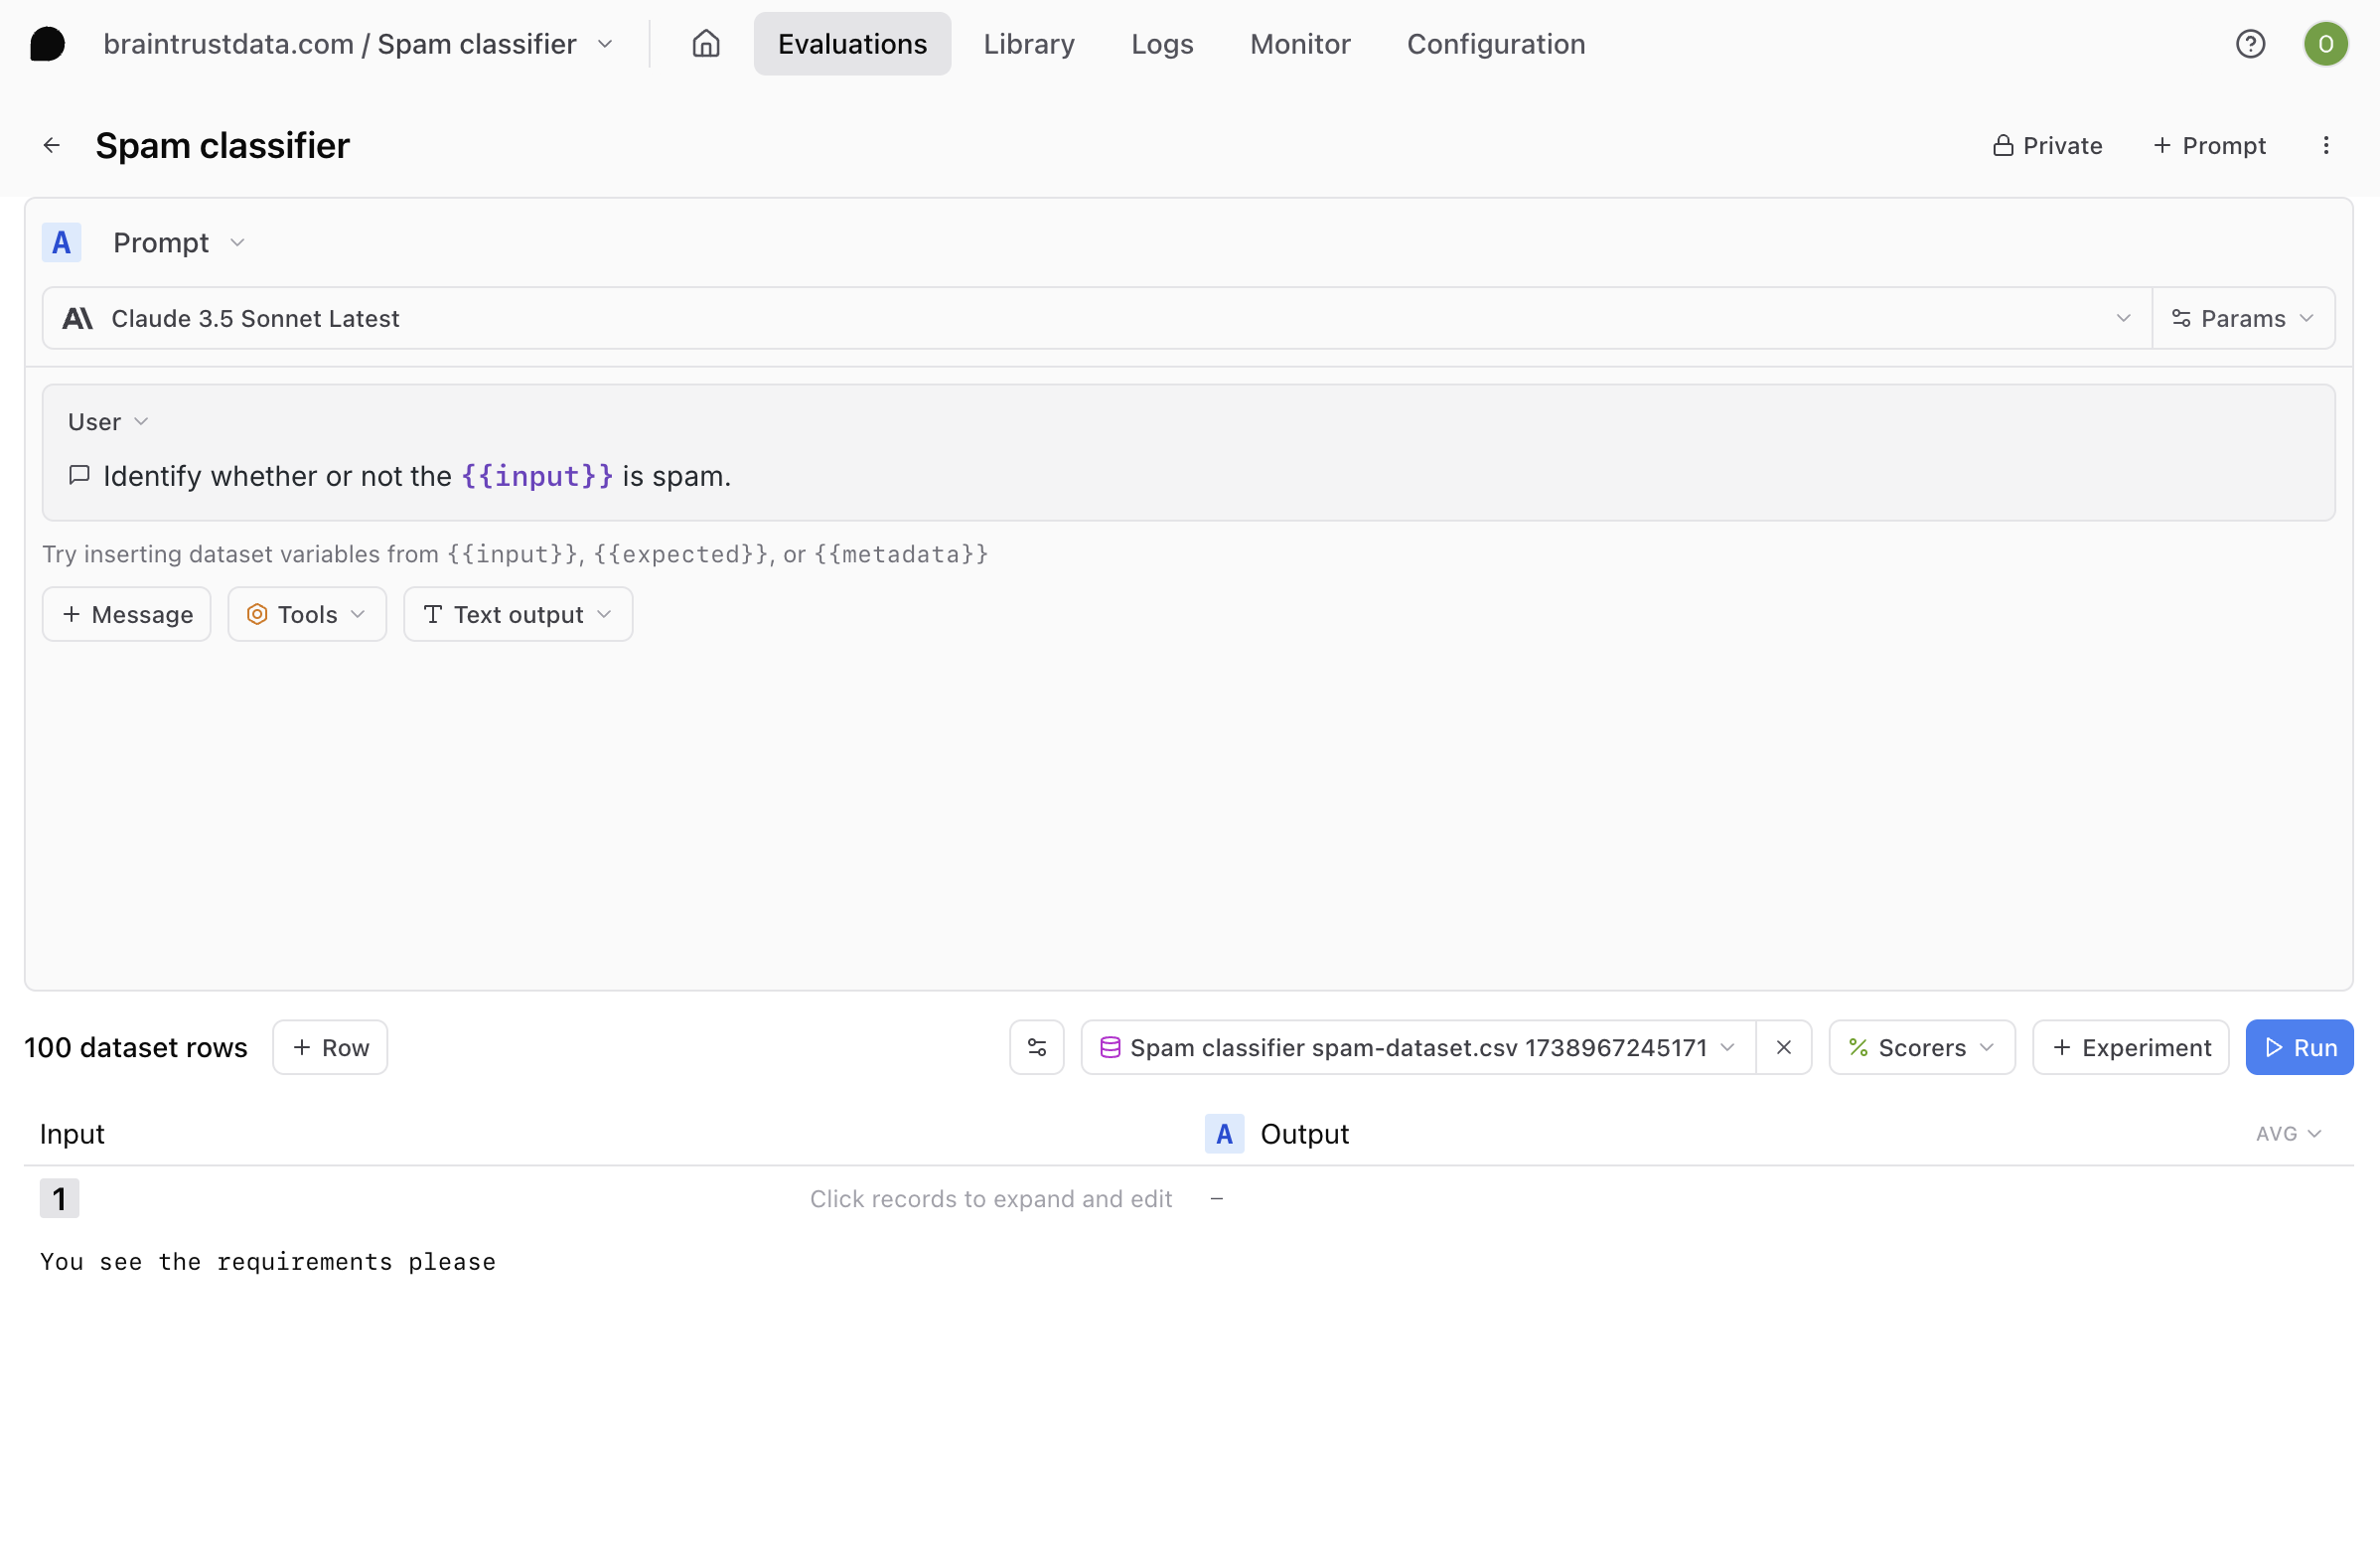Open display settings sliders icon near dataset
This screenshot has width=2380, height=1546.
pyautogui.click(x=1036, y=1047)
